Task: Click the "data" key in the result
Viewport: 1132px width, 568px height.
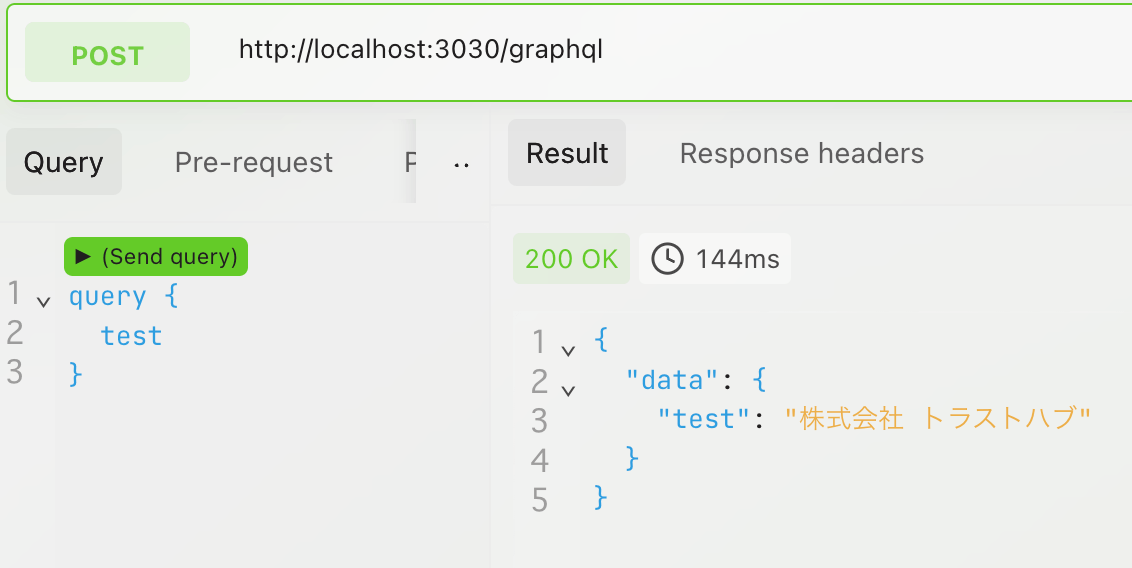Action: pyautogui.click(x=672, y=380)
